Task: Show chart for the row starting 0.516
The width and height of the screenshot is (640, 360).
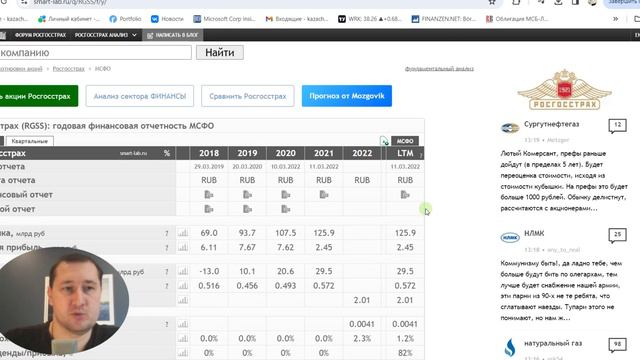Action: [x=183, y=286]
